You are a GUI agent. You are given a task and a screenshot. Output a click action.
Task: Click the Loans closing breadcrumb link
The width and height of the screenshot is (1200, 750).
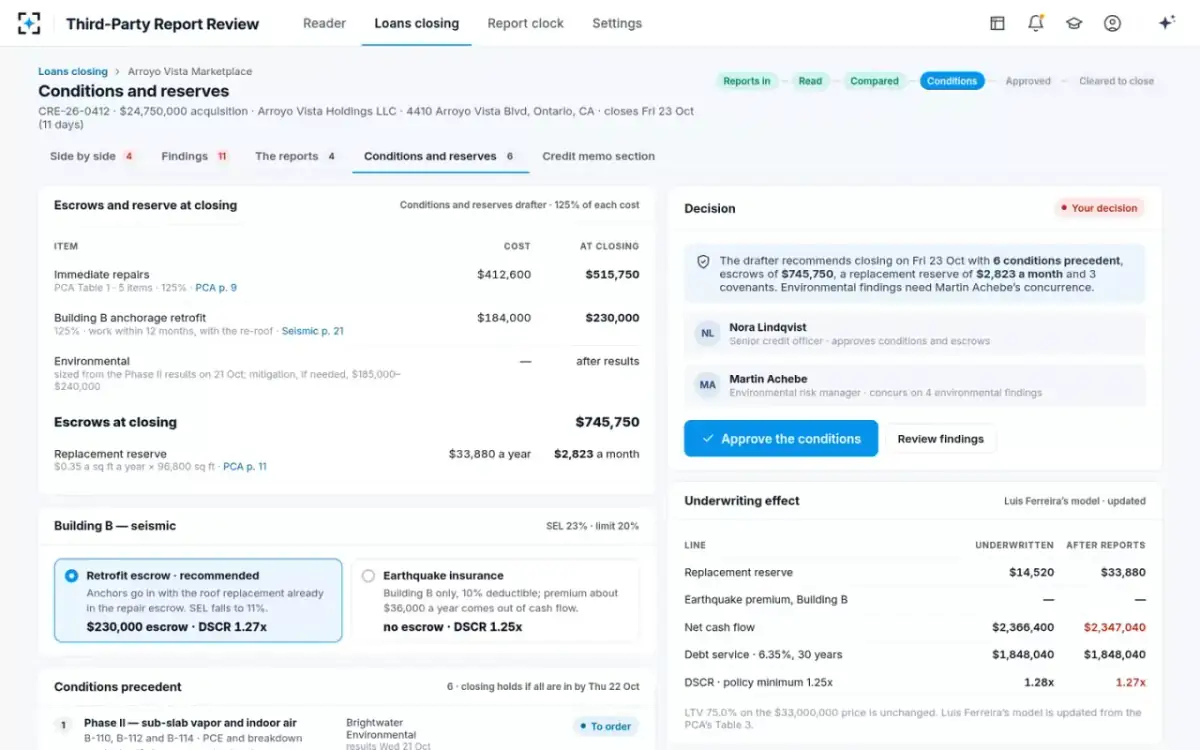[x=73, y=72]
